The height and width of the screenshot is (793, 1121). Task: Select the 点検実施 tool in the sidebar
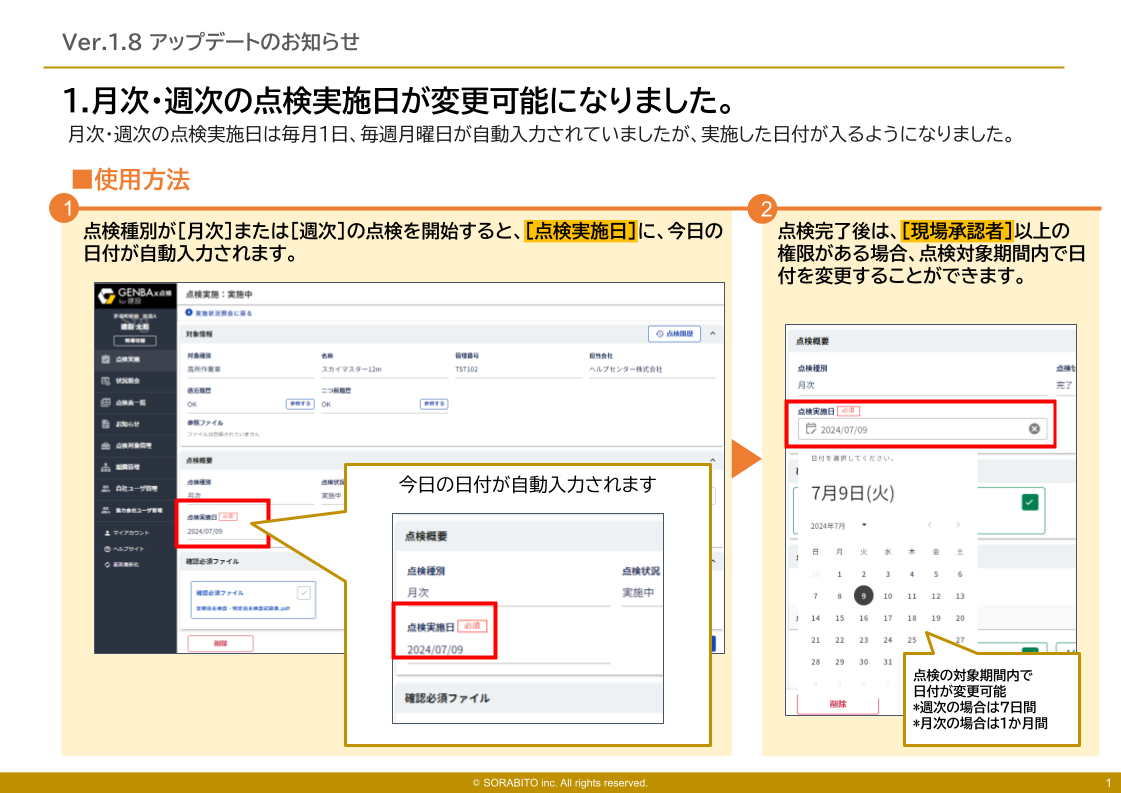click(130, 357)
